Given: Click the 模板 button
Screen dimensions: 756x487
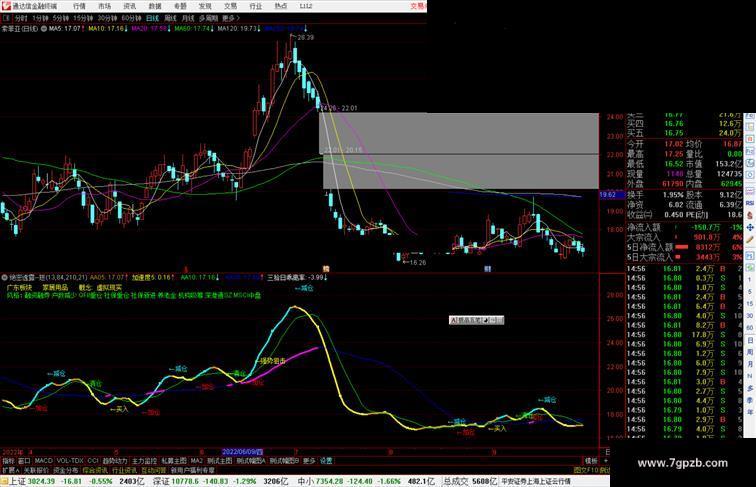Looking at the screenshot, I should (591, 461).
